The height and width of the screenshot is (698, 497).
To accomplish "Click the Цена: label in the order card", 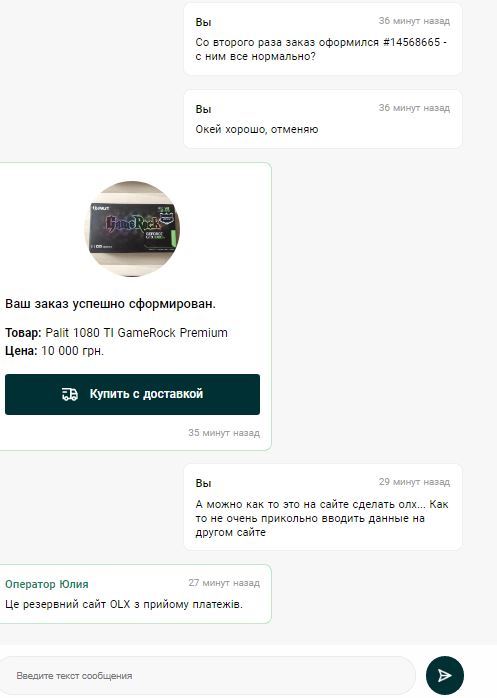I will pyautogui.click(x=21, y=351).
